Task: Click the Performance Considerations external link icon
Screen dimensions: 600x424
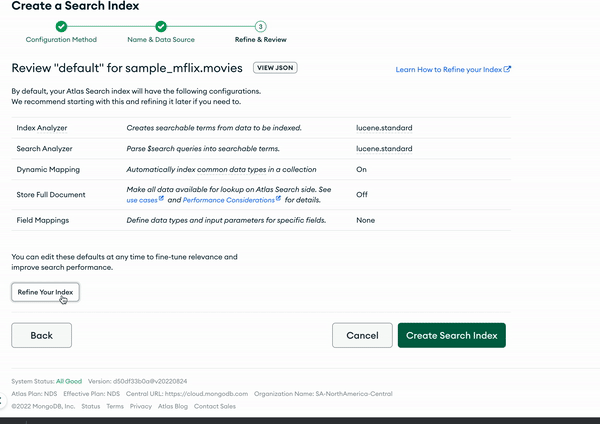Action: pos(276,200)
